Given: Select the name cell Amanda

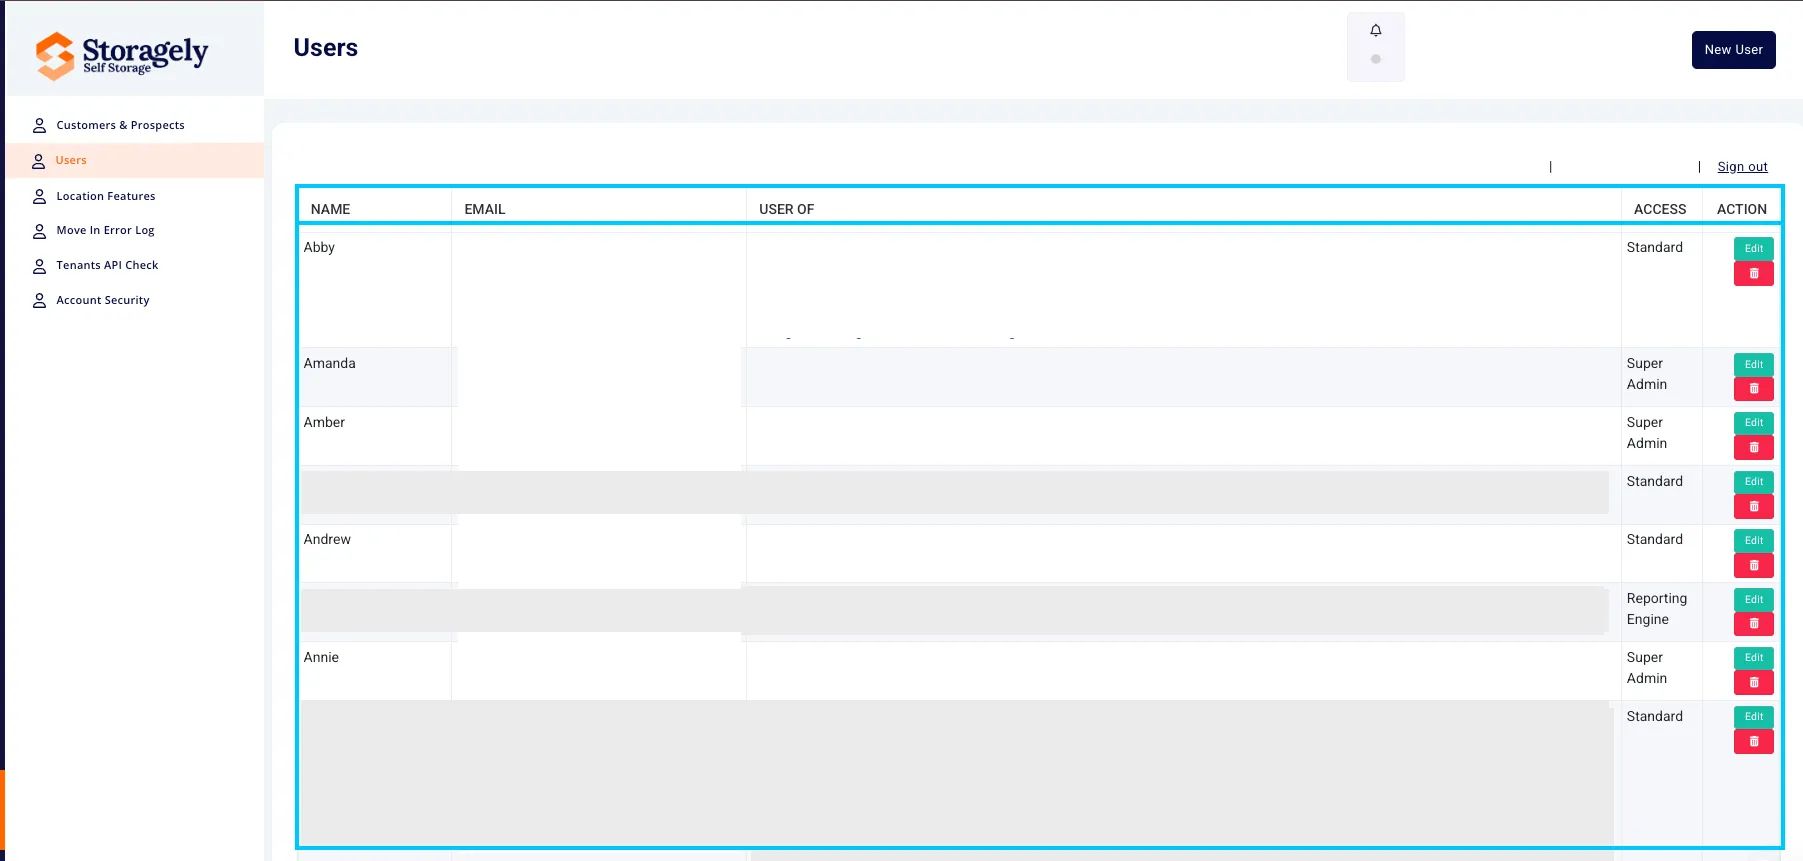Looking at the screenshot, I should tap(329, 363).
